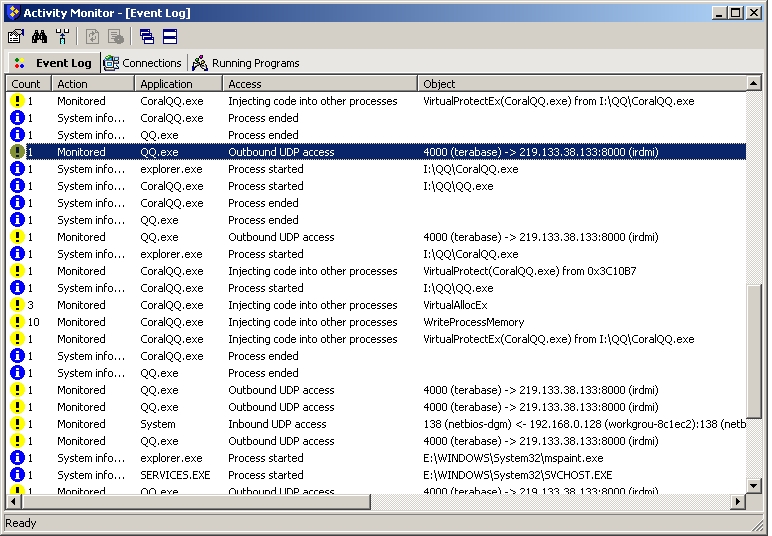The image size is (772, 536).
Task: Click the Connections tab computer icon
Action: [x=111, y=63]
